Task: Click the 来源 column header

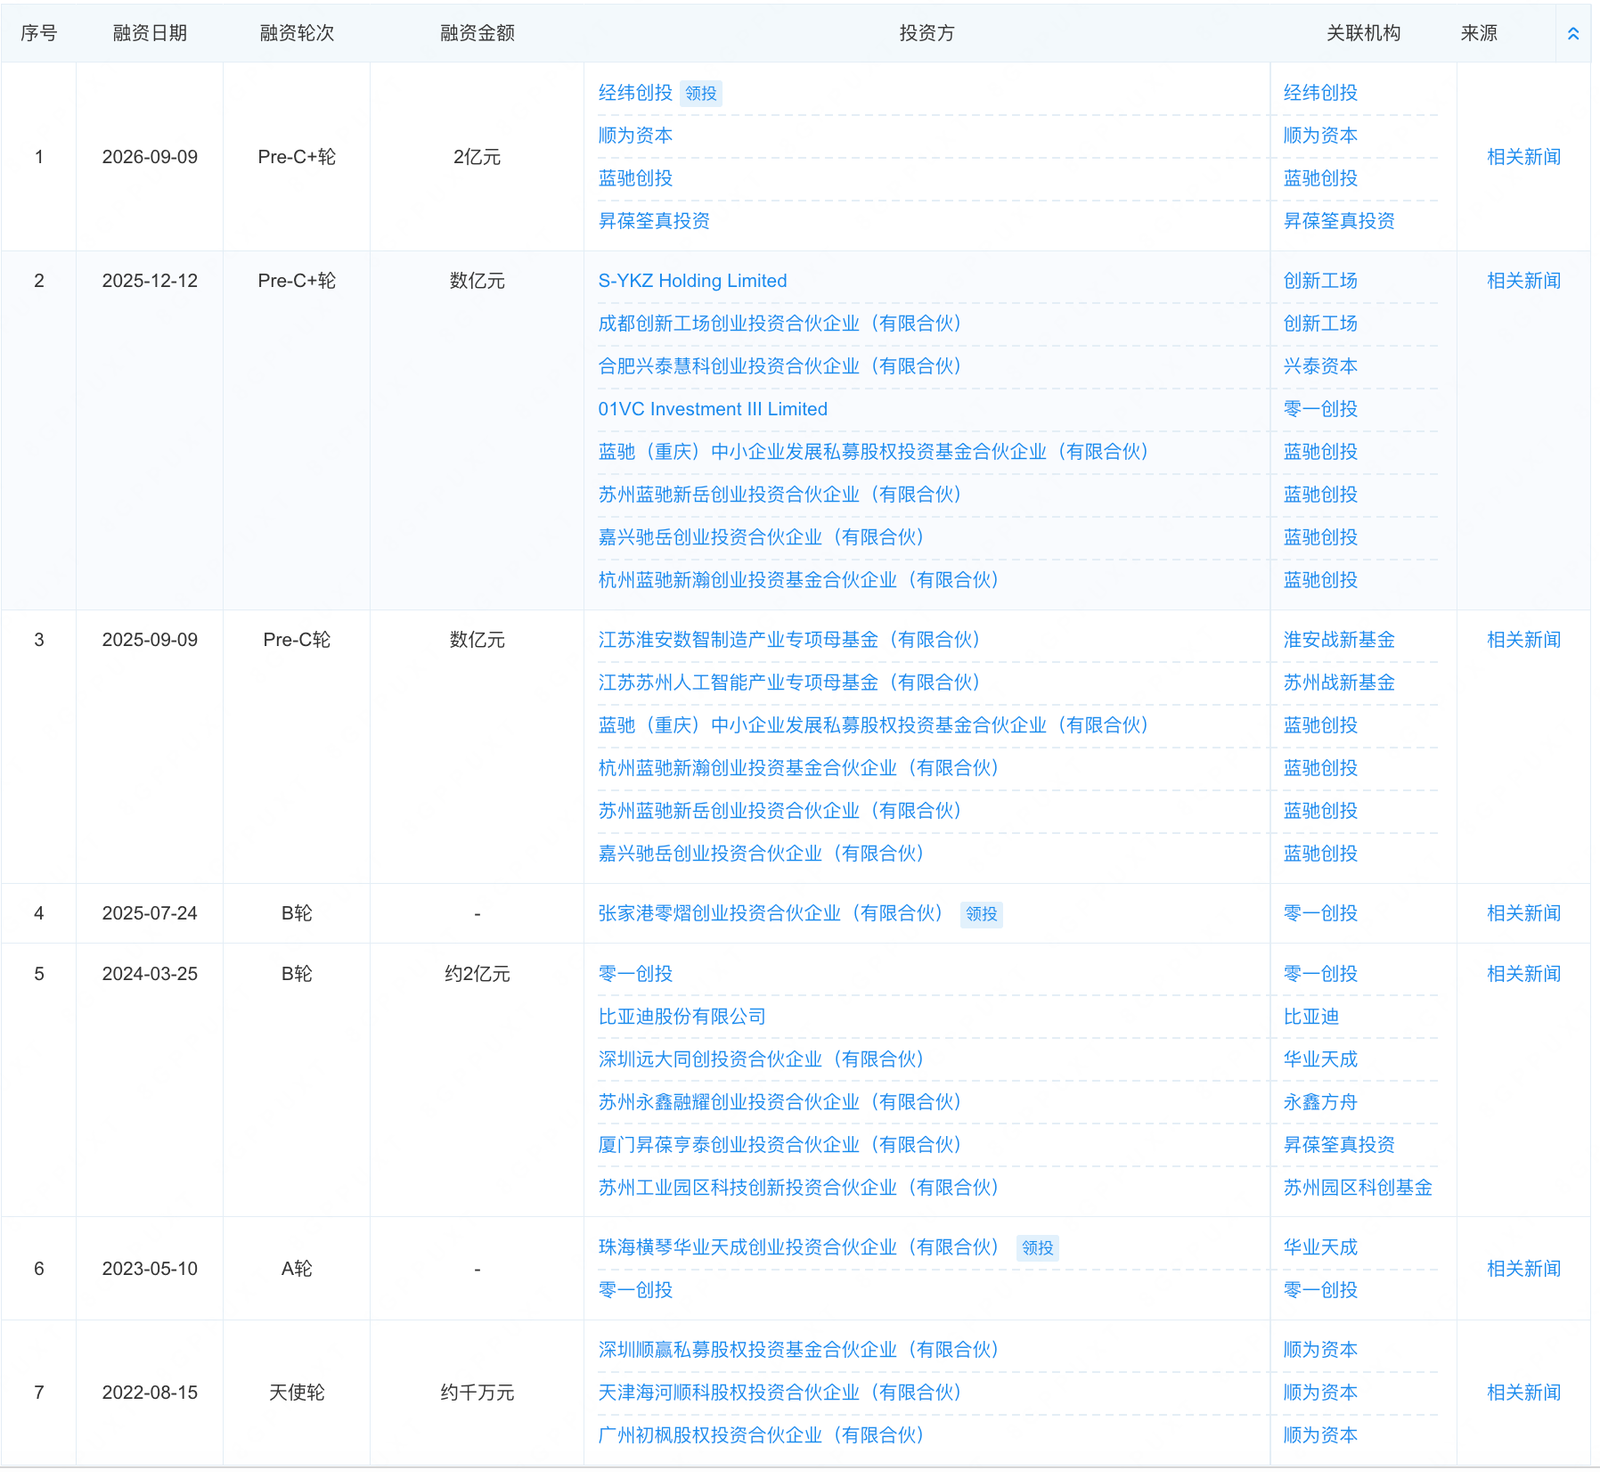Action: pos(1479,33)
